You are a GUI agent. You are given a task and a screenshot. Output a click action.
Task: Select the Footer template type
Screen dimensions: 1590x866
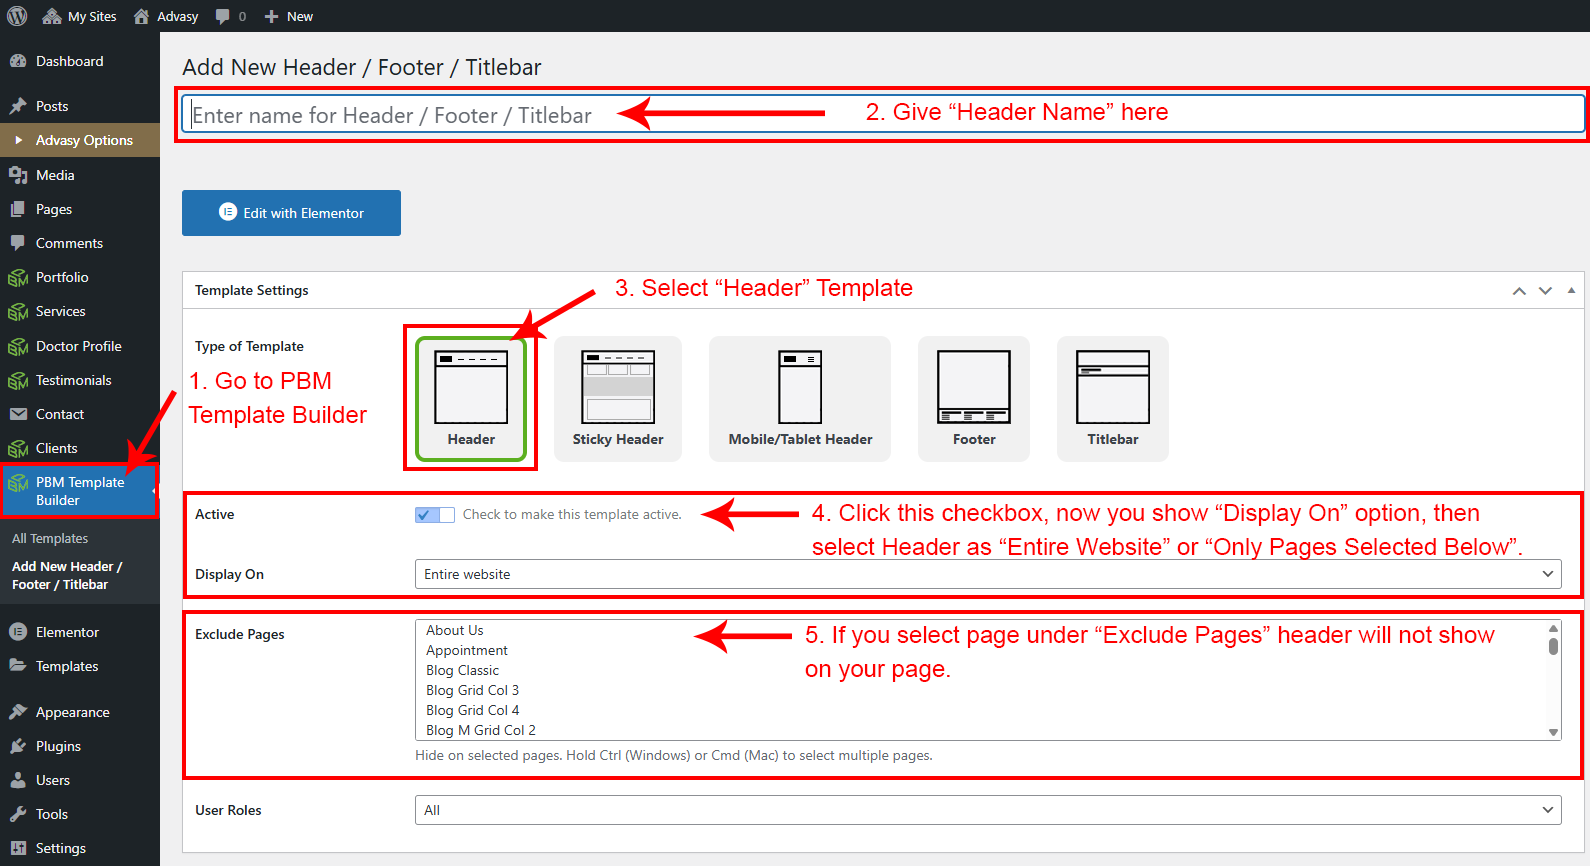coord(974,397)
